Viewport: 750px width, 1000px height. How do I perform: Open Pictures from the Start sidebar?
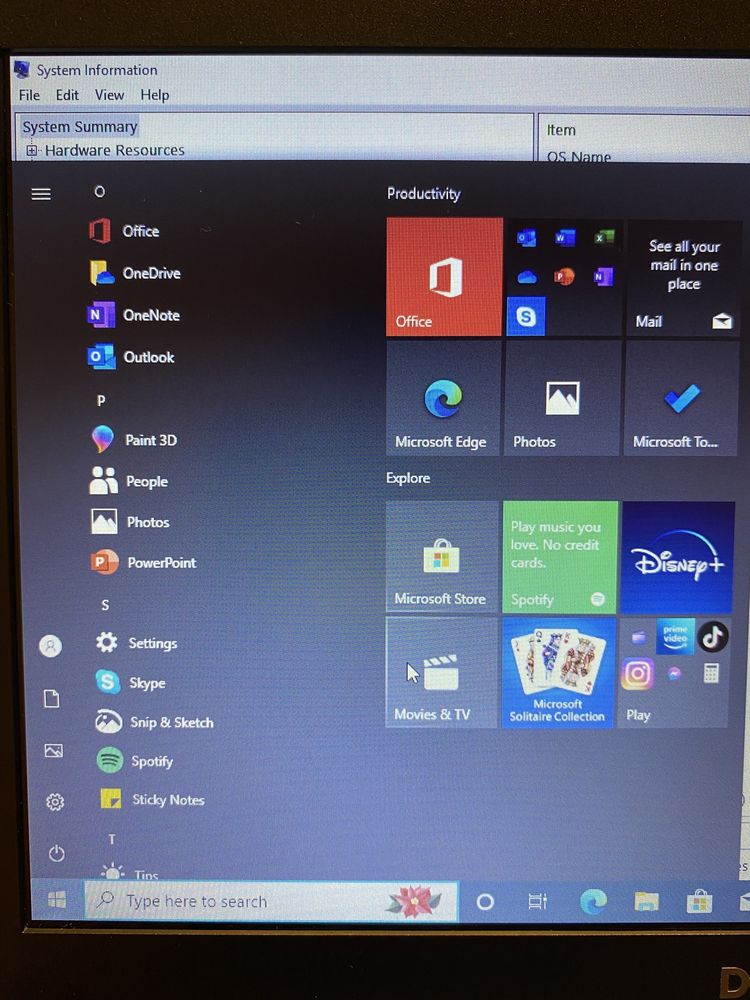coord(54,750)
